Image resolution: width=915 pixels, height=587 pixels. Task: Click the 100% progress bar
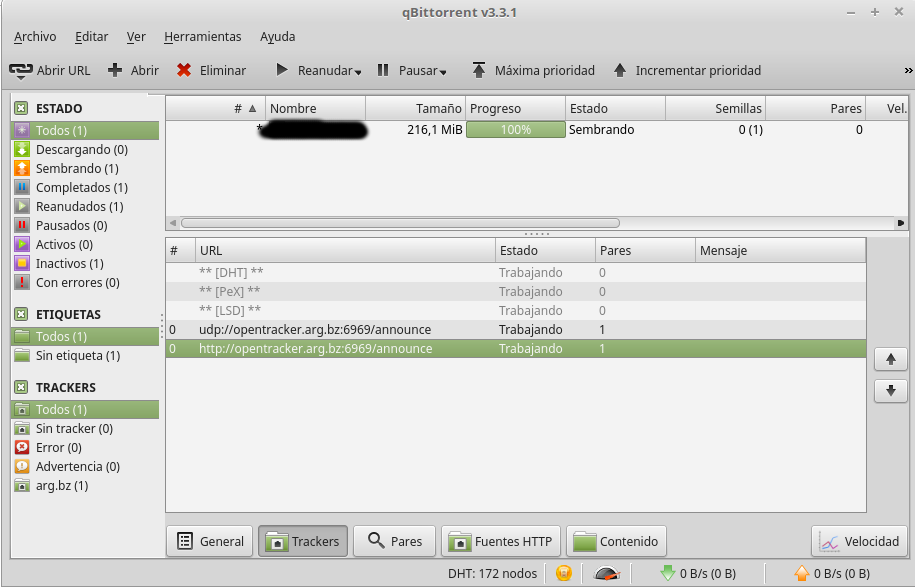coord(515,130)
